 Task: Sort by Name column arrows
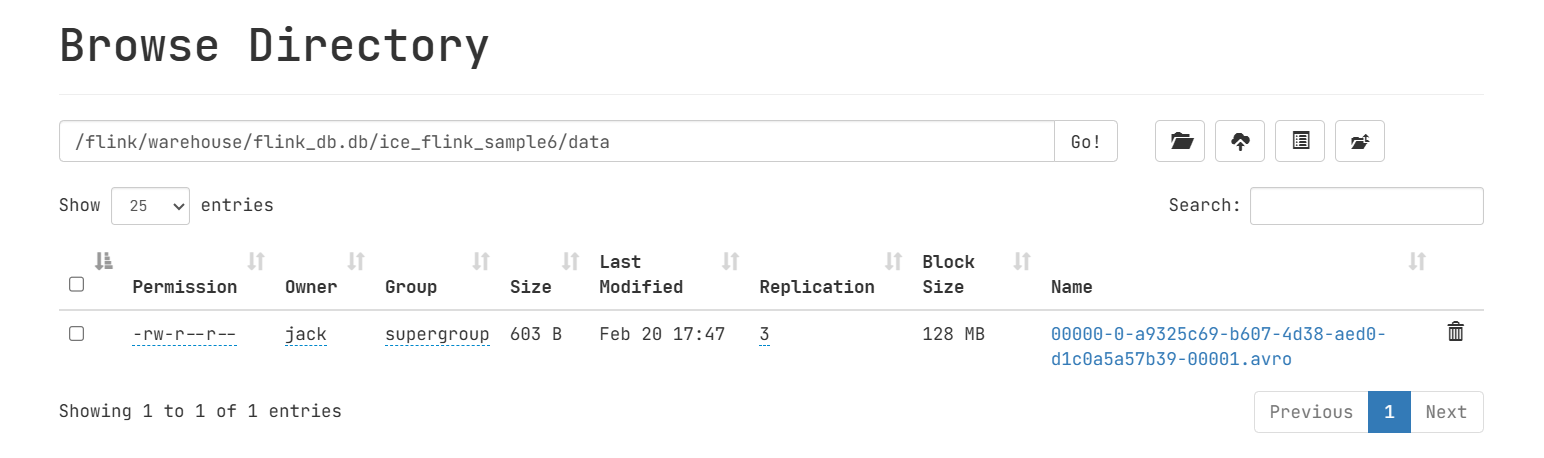coord(1417,262)
